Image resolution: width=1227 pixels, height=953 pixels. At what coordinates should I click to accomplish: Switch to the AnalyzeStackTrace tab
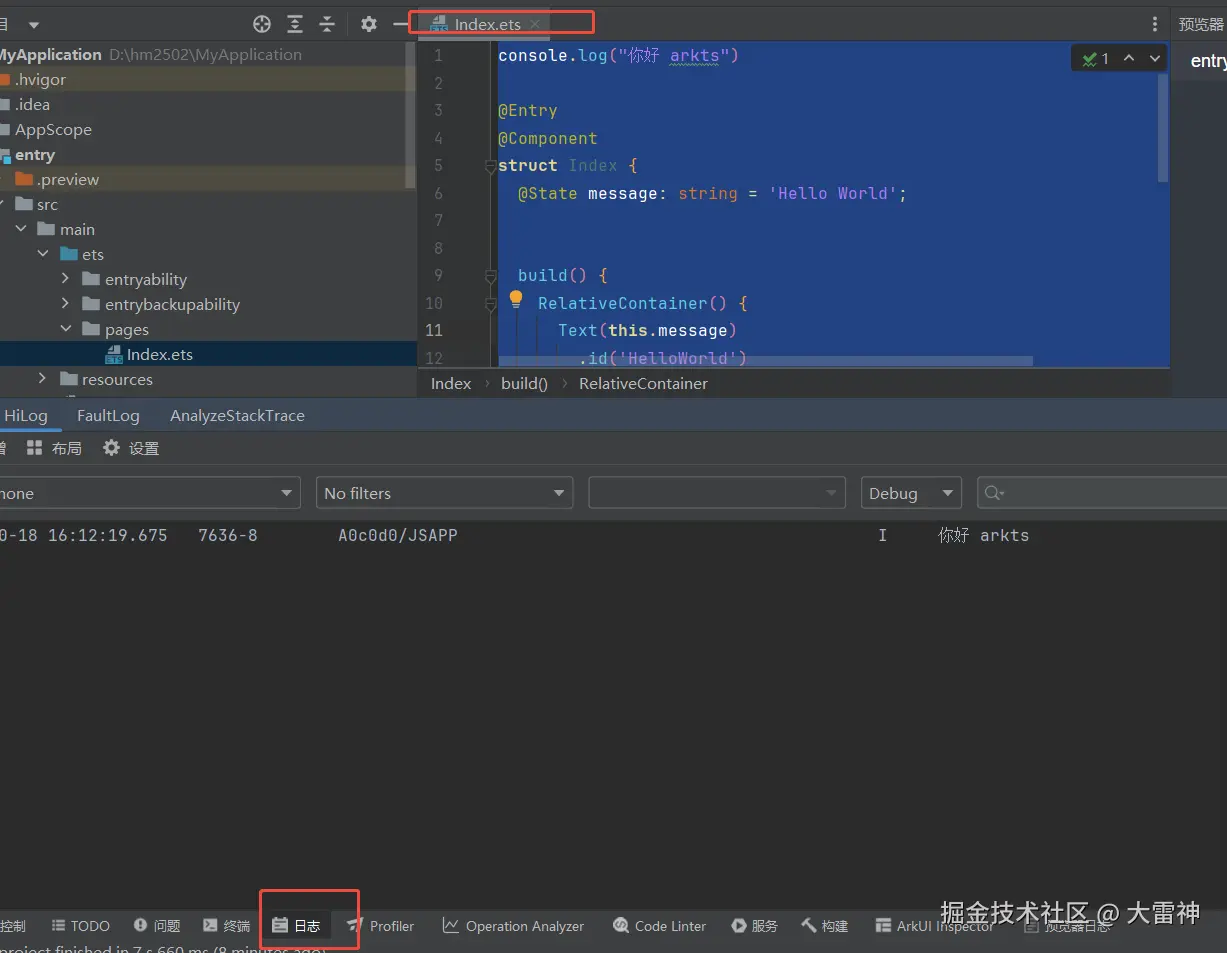pyautogui.click(x=237, y=416)
